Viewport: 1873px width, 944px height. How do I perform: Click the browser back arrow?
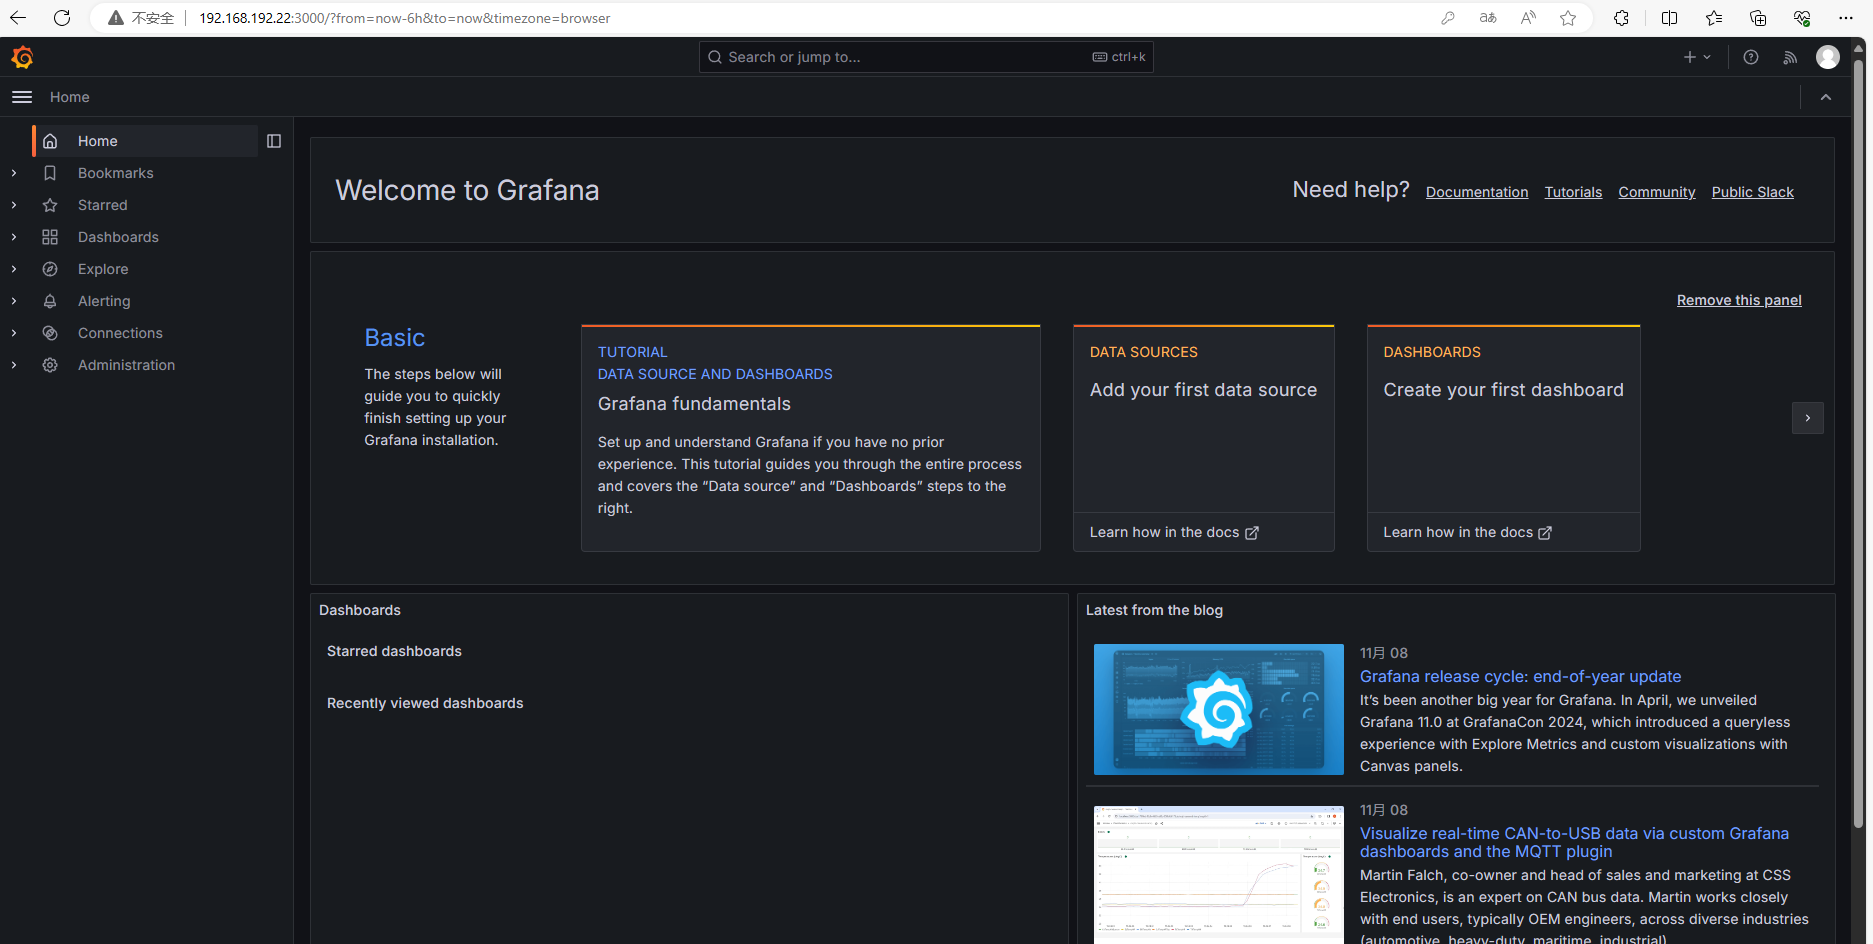[x=18, y=18]
